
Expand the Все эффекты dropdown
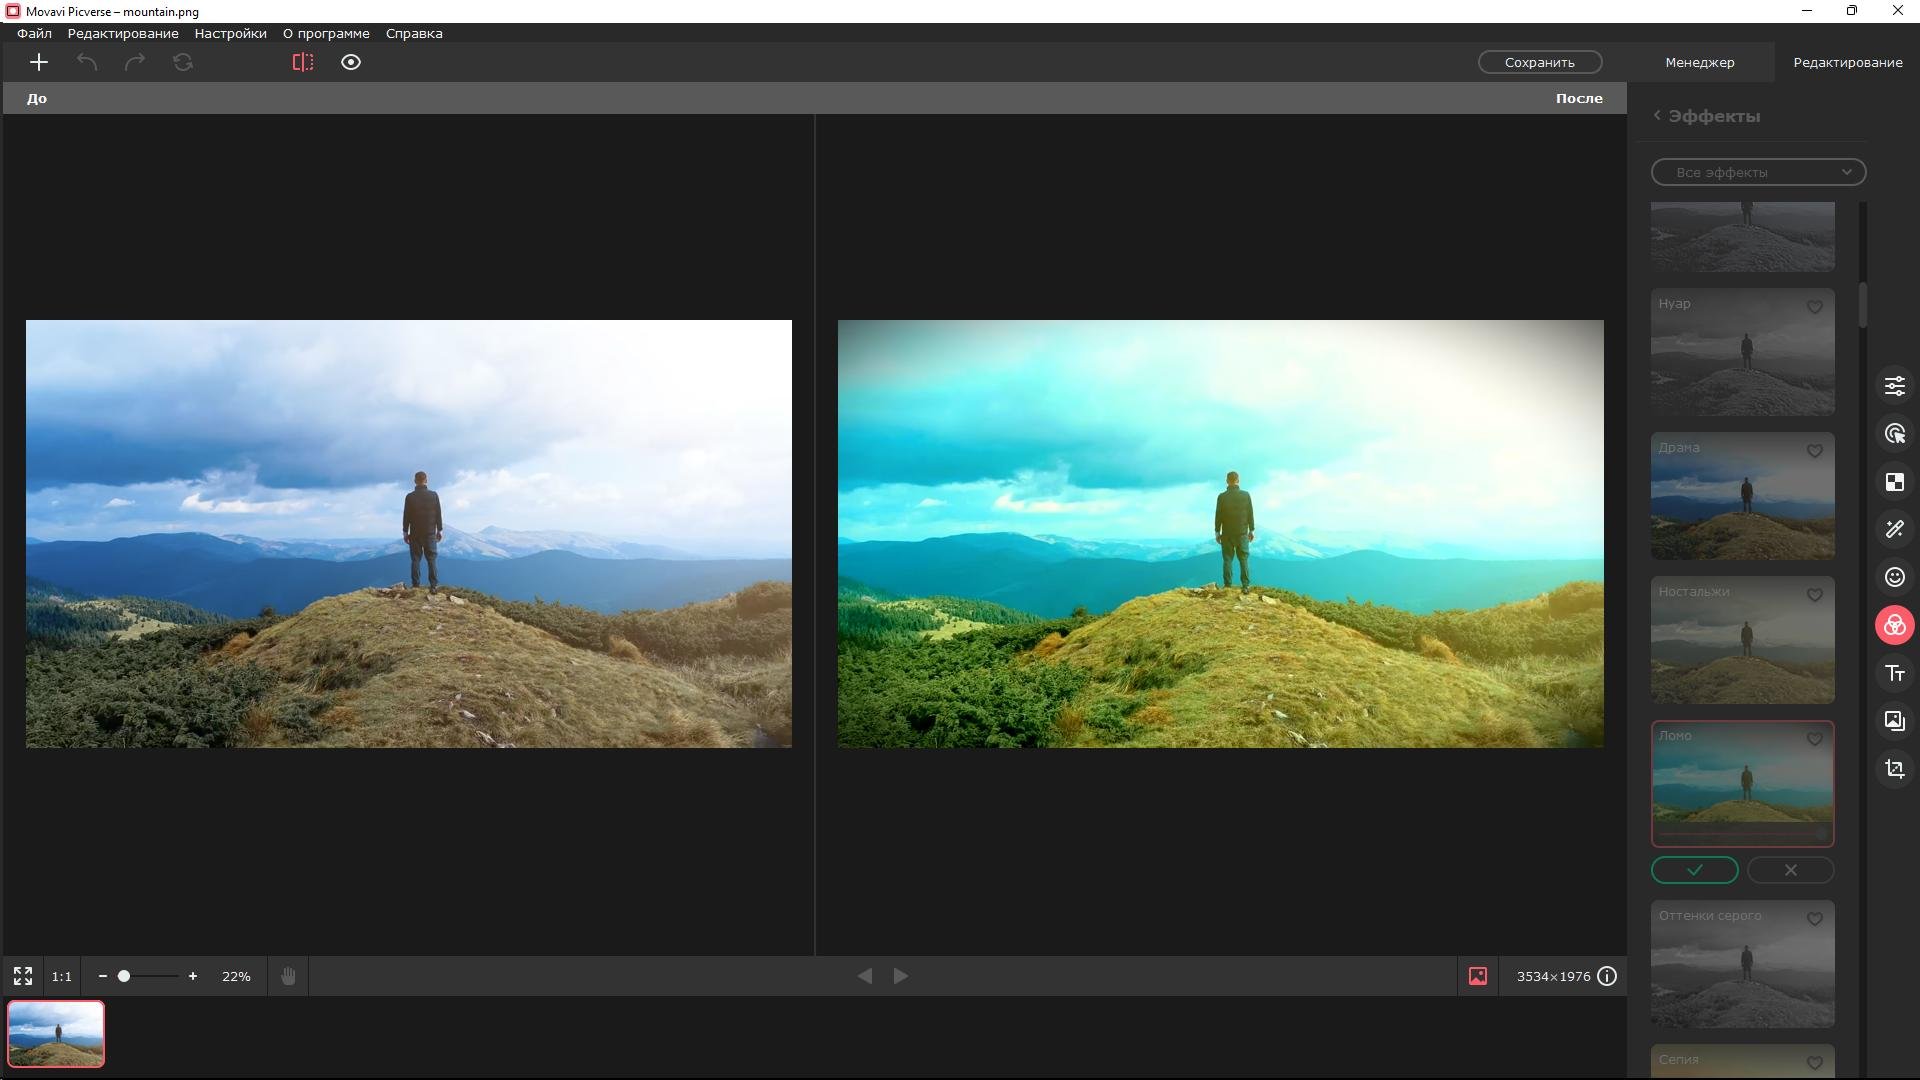pyautogui.click(x=1758, y=172)
